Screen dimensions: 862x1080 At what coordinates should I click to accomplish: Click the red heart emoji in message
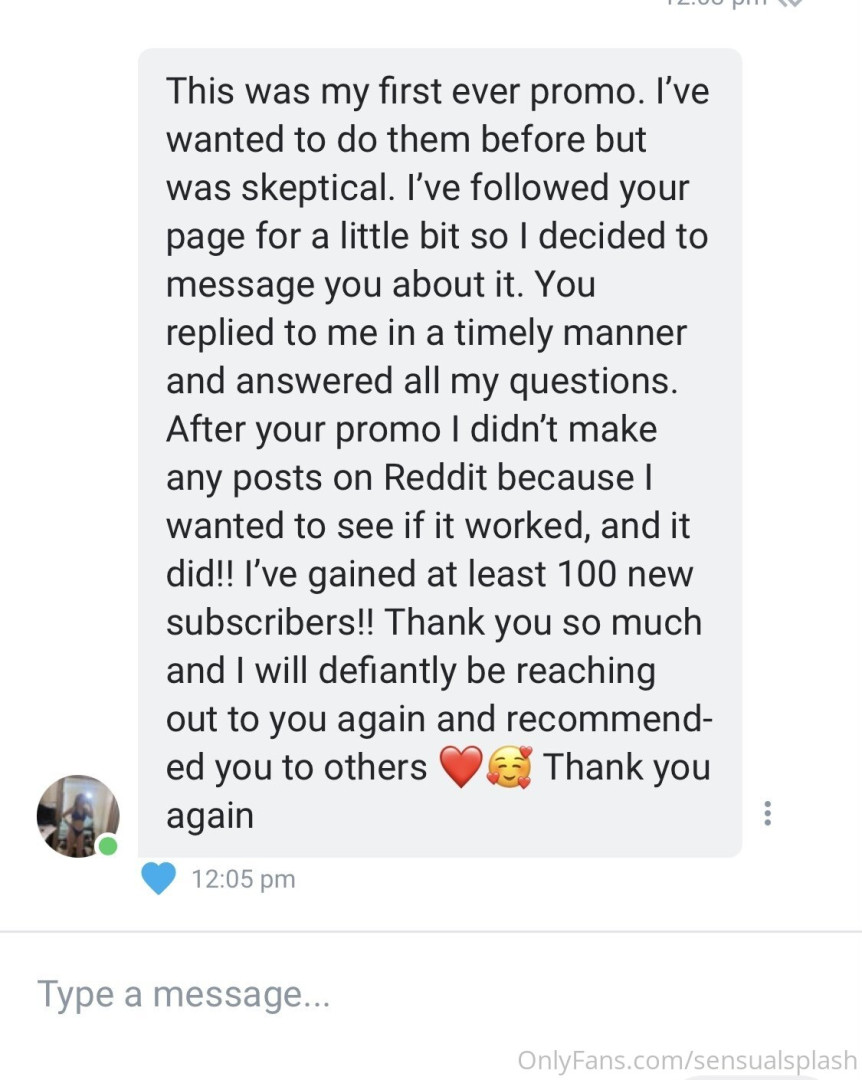click(x=460, y=768)
